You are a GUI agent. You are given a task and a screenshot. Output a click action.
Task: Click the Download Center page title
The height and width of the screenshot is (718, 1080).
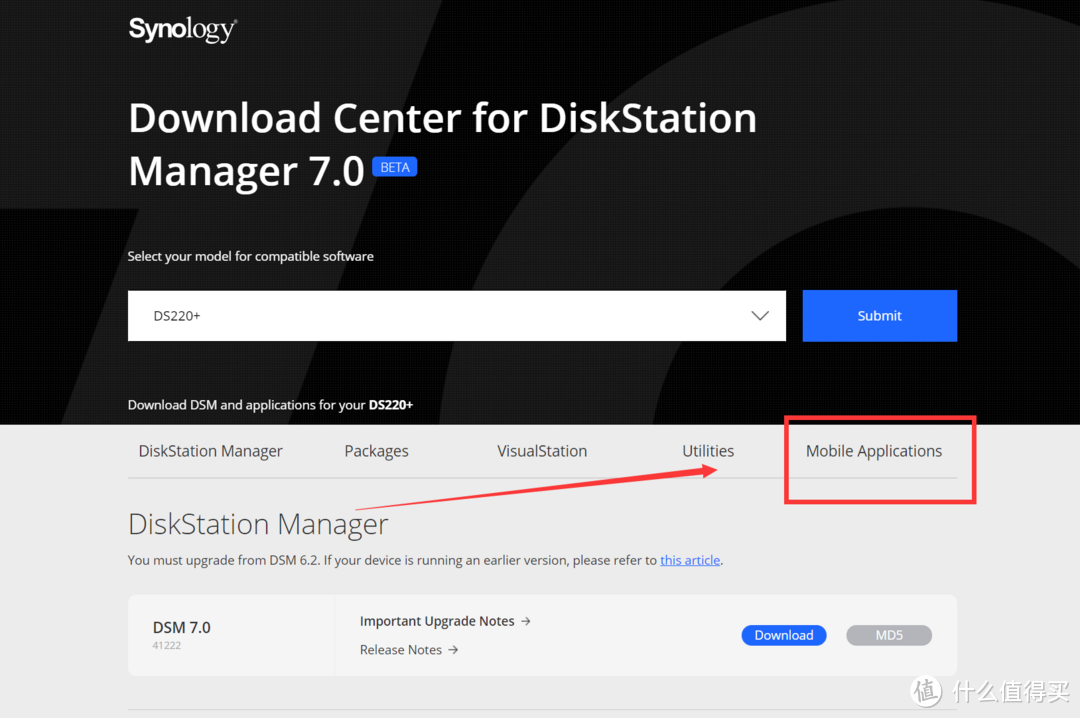tap(442, 144)
